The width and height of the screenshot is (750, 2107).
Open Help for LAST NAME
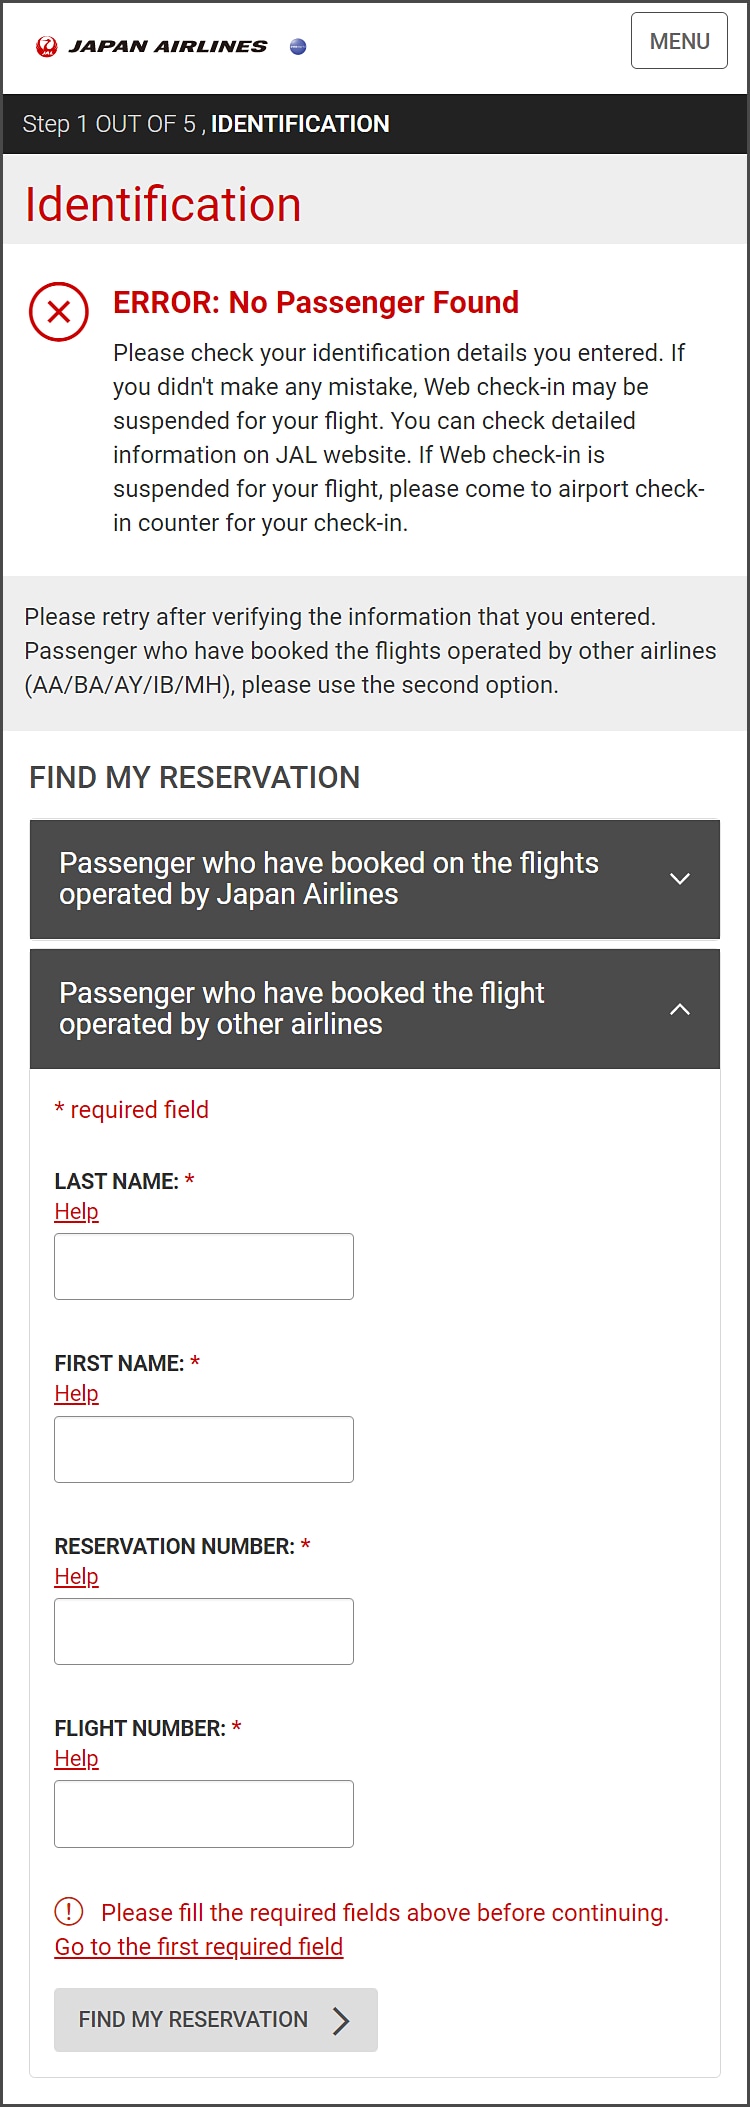point(76,1211)
